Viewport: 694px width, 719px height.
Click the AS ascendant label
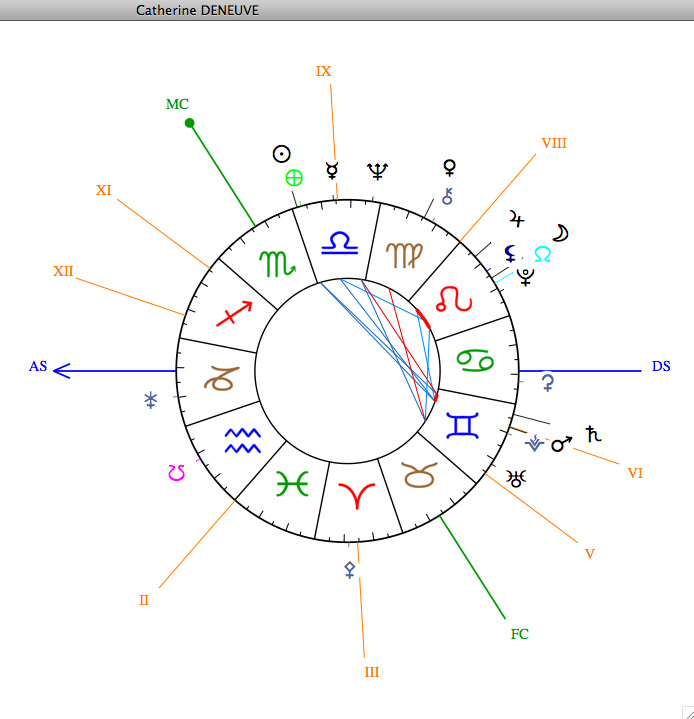tap(38, 366)
